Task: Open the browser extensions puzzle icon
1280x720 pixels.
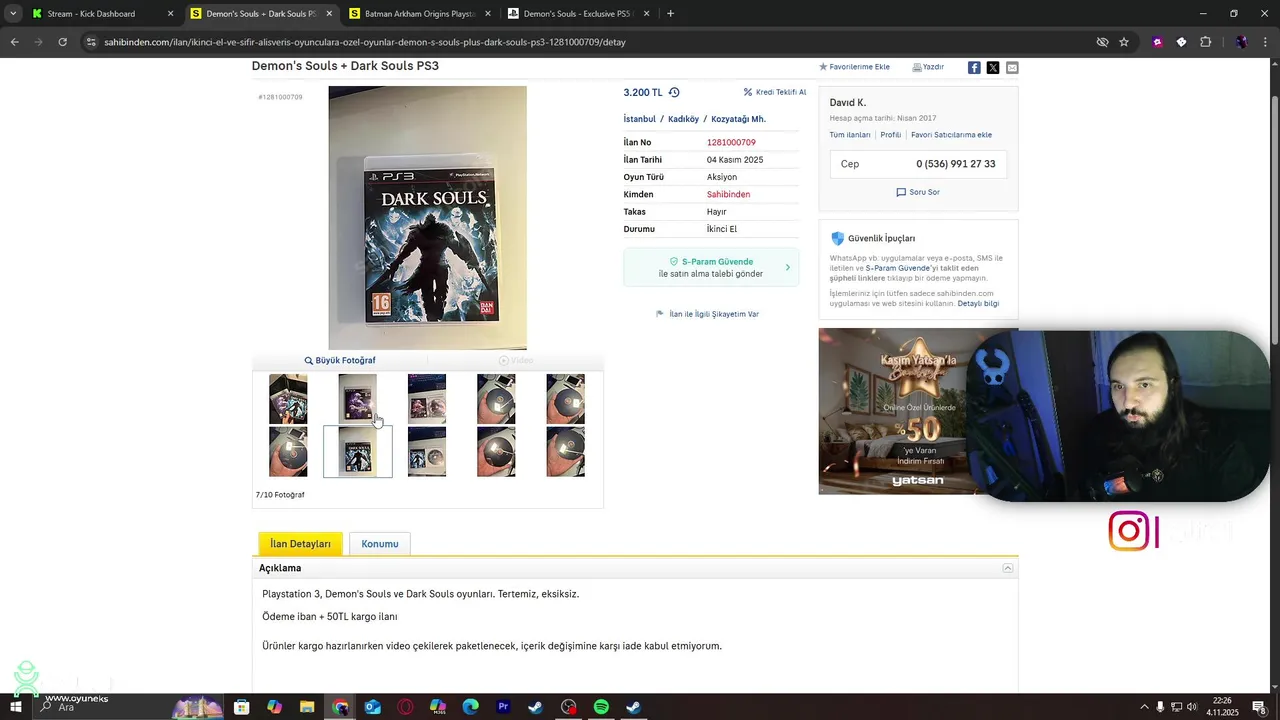Action: tap(1205, 42)
